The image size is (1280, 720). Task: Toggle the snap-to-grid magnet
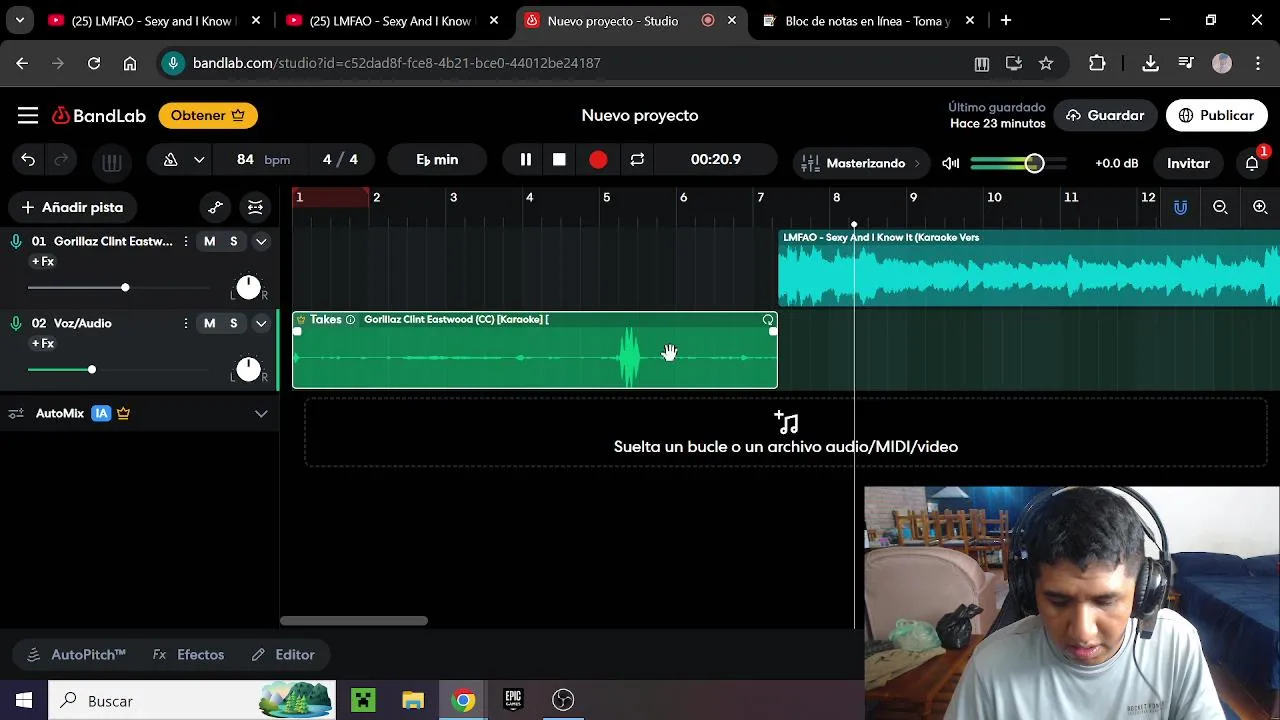point(1181,207)
